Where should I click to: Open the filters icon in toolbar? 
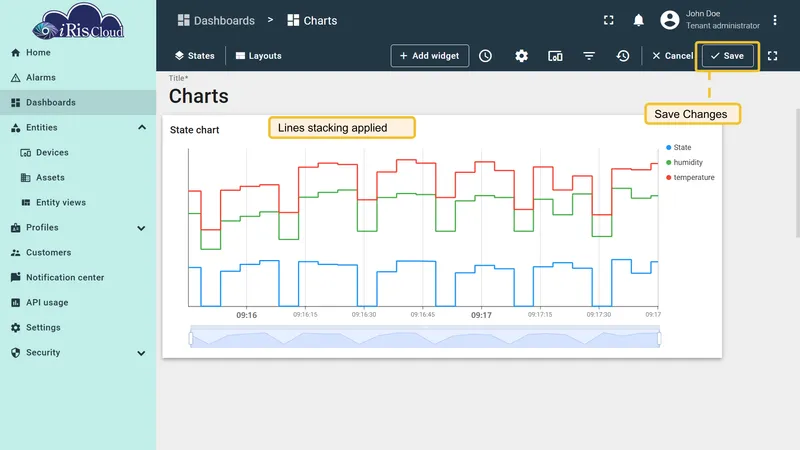pyautogui.click(x=589, y=56)
